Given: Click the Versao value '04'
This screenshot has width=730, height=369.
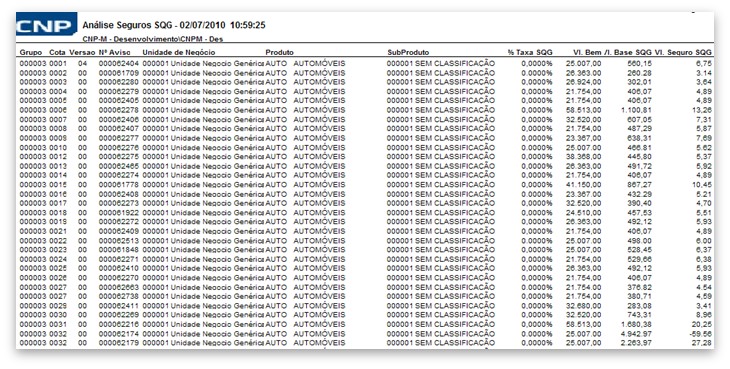Looking at the screenshot, I should click(x=82, y=63).
